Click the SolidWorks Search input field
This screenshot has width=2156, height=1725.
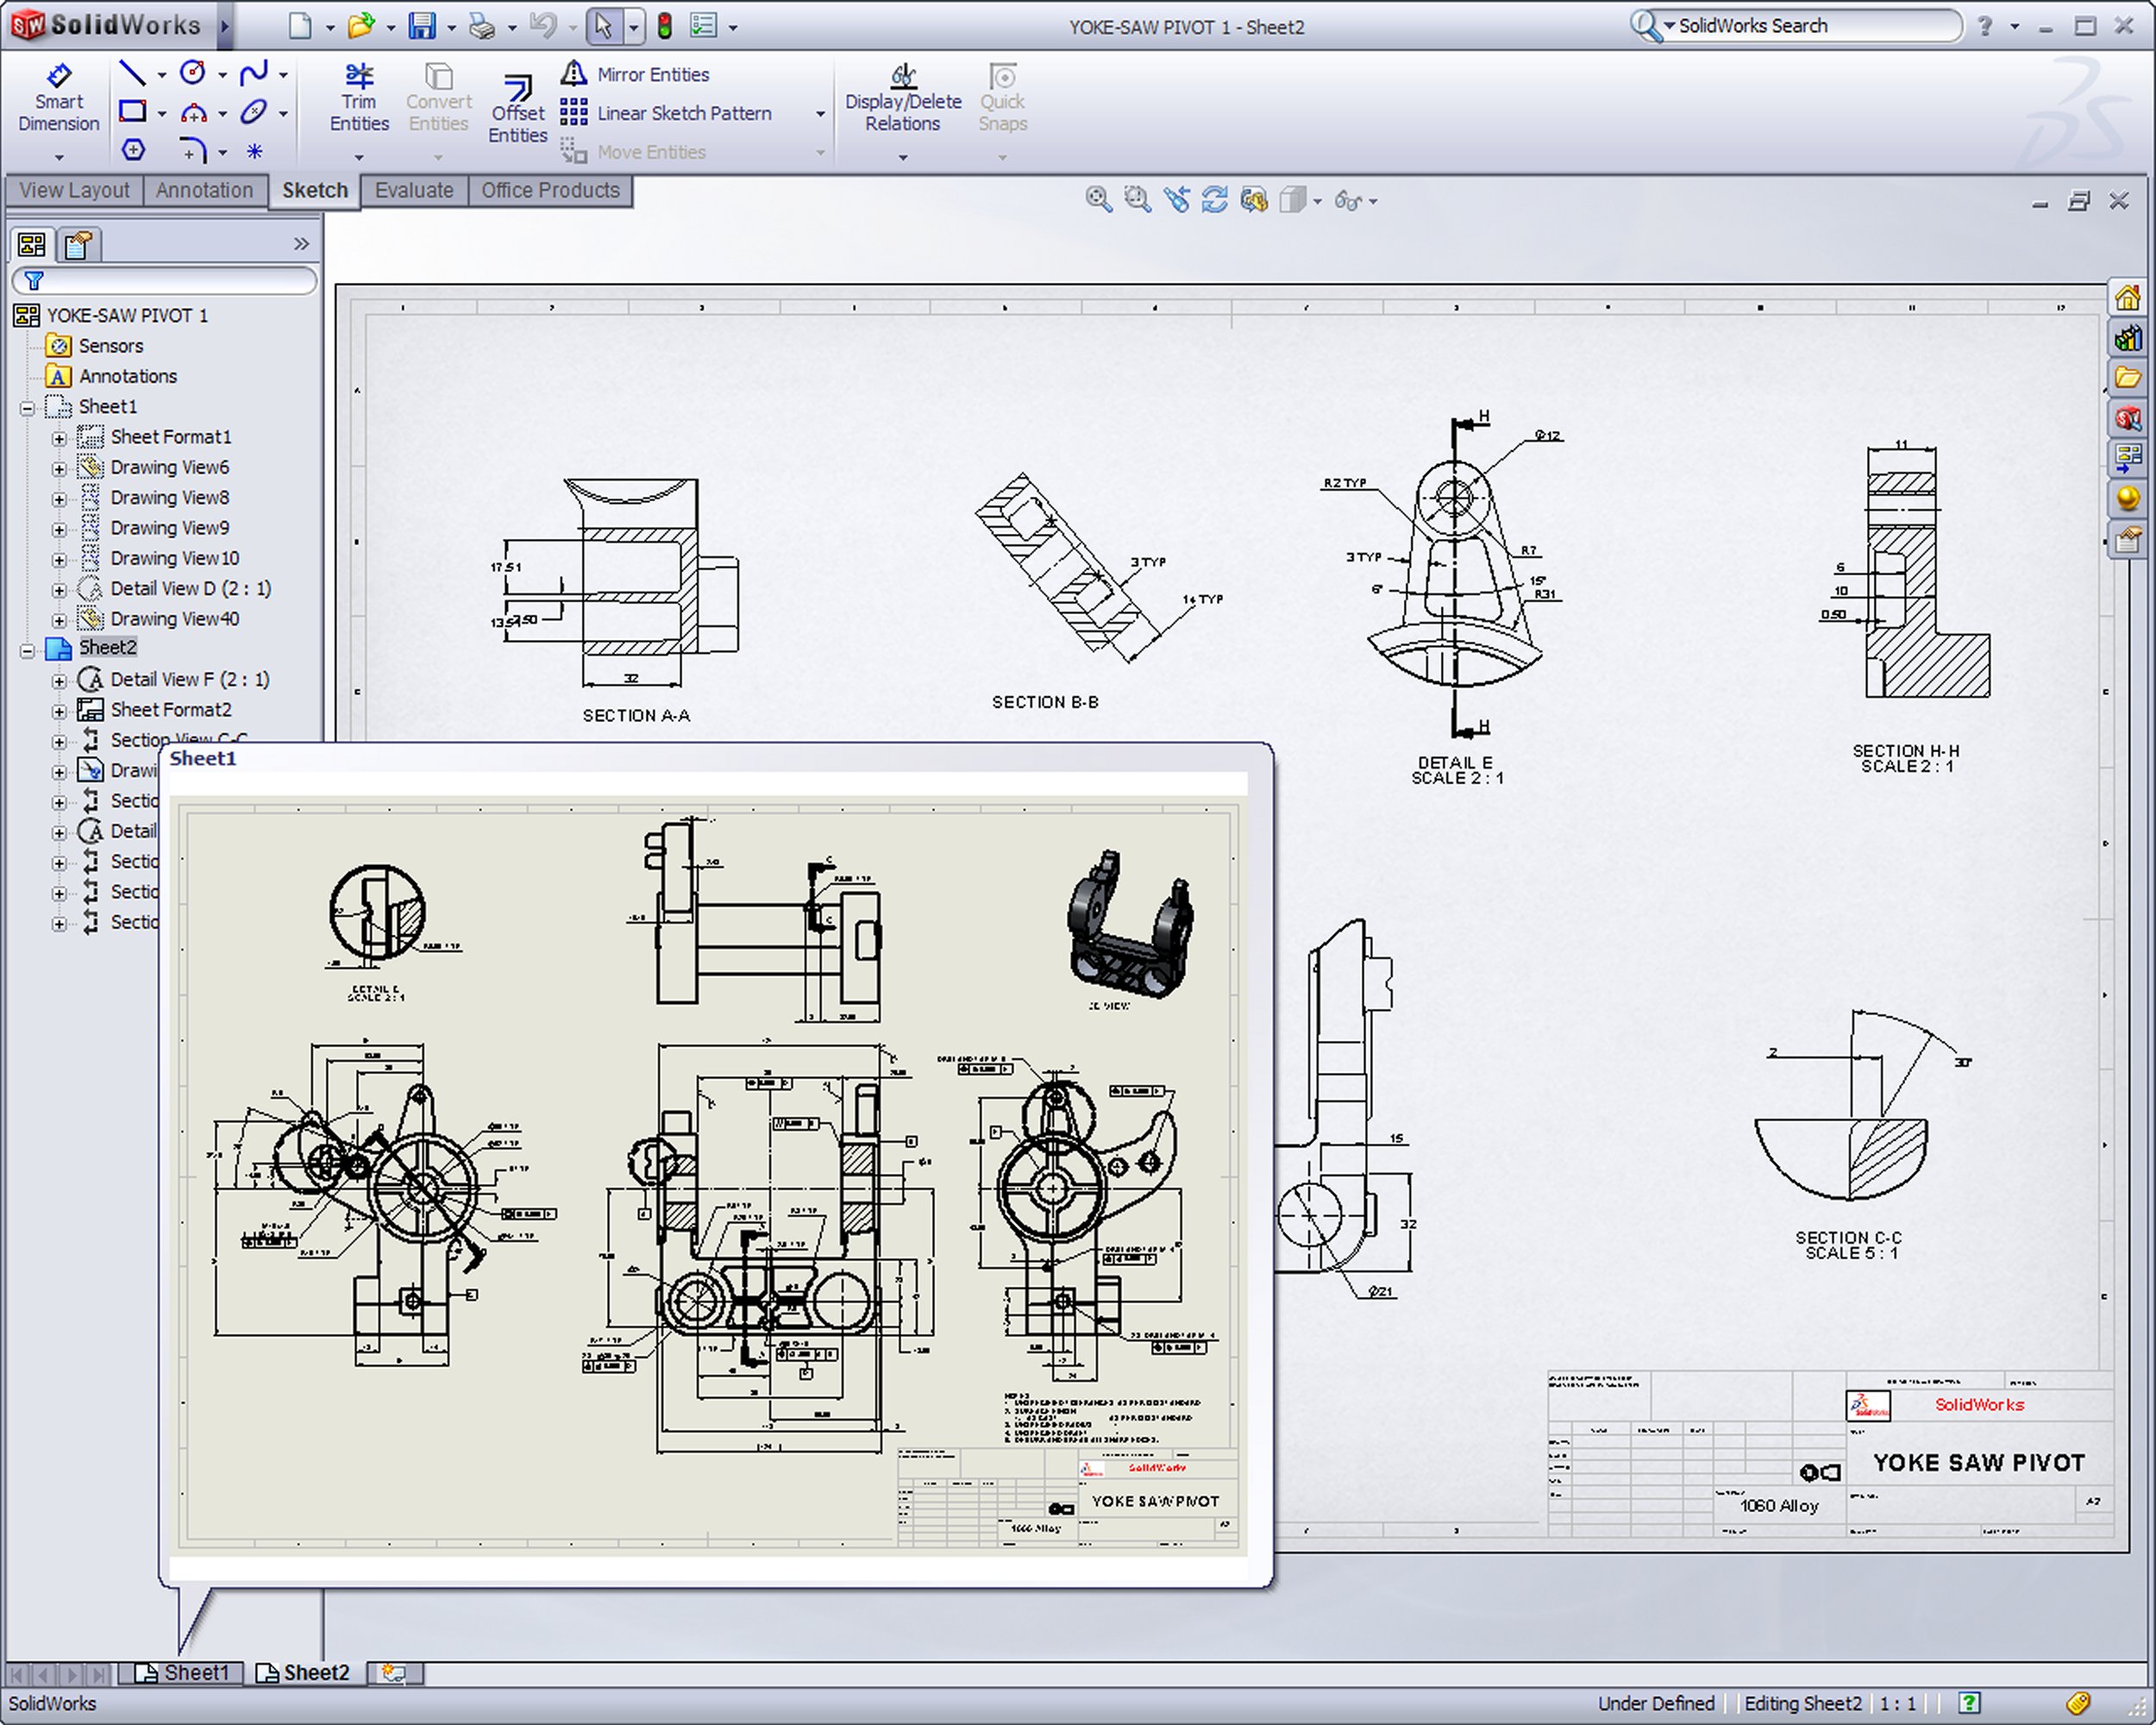(1810, 26)
